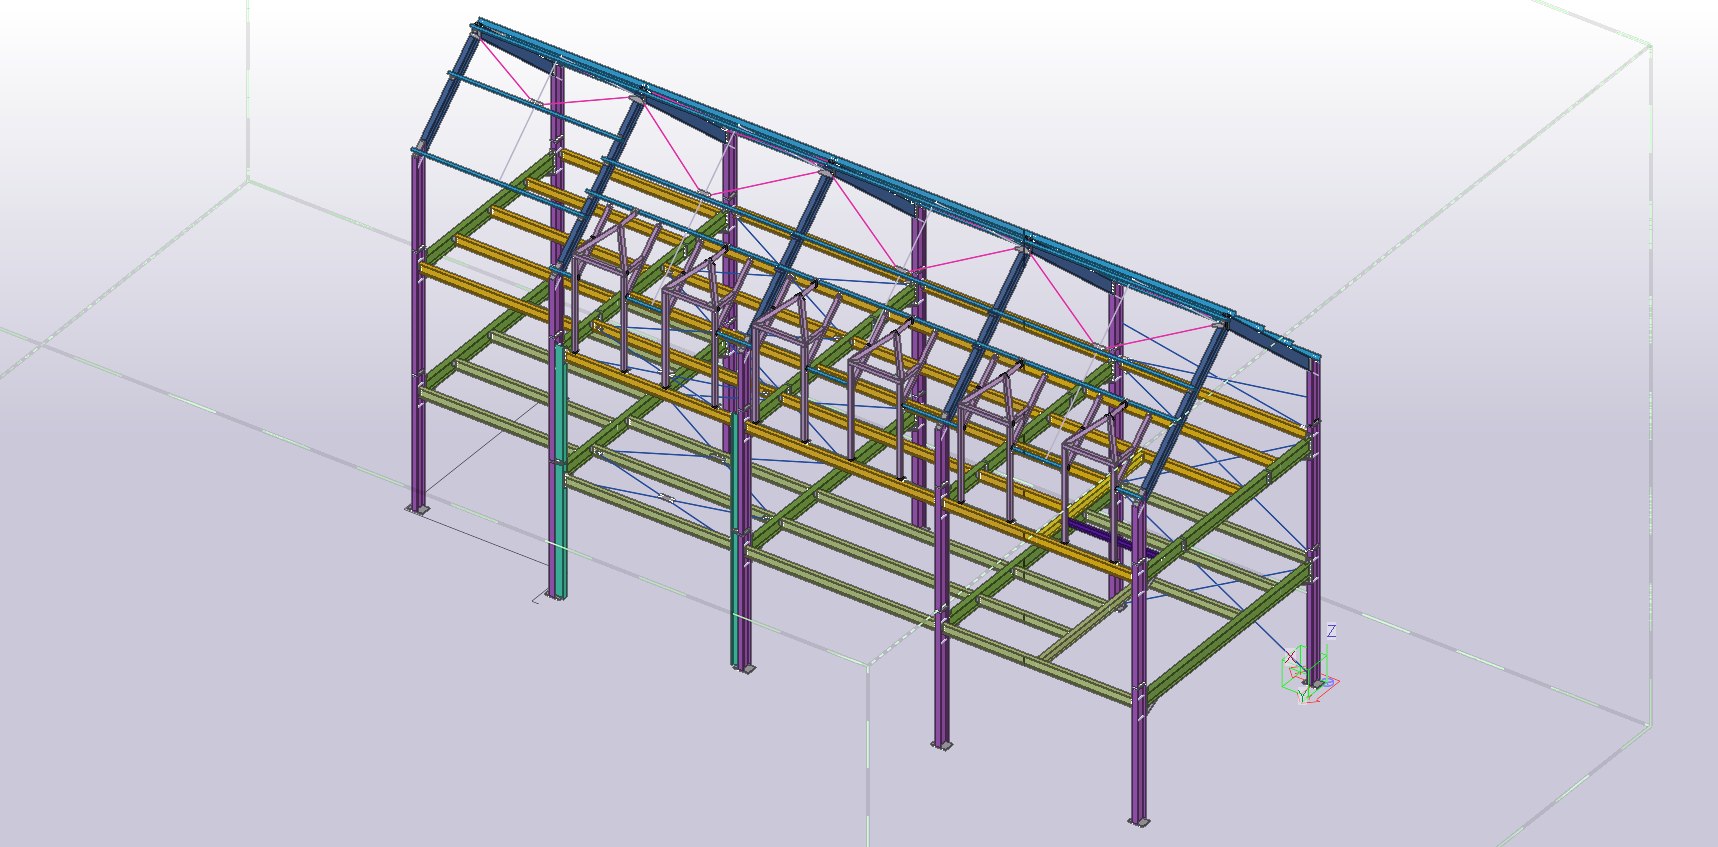Click turnbuckle on lower-left blue cross bracing

tap(667, 497)
